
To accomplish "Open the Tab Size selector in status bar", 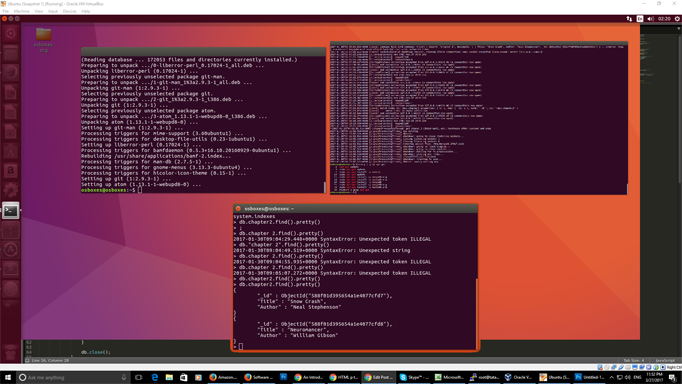I will tap(634, 361).
